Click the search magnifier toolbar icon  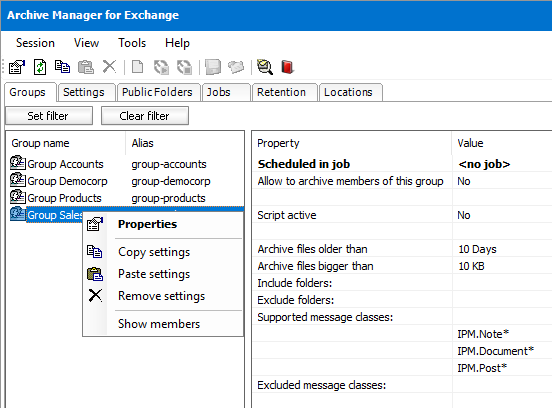pyautogui.click(x=265, y=67)
